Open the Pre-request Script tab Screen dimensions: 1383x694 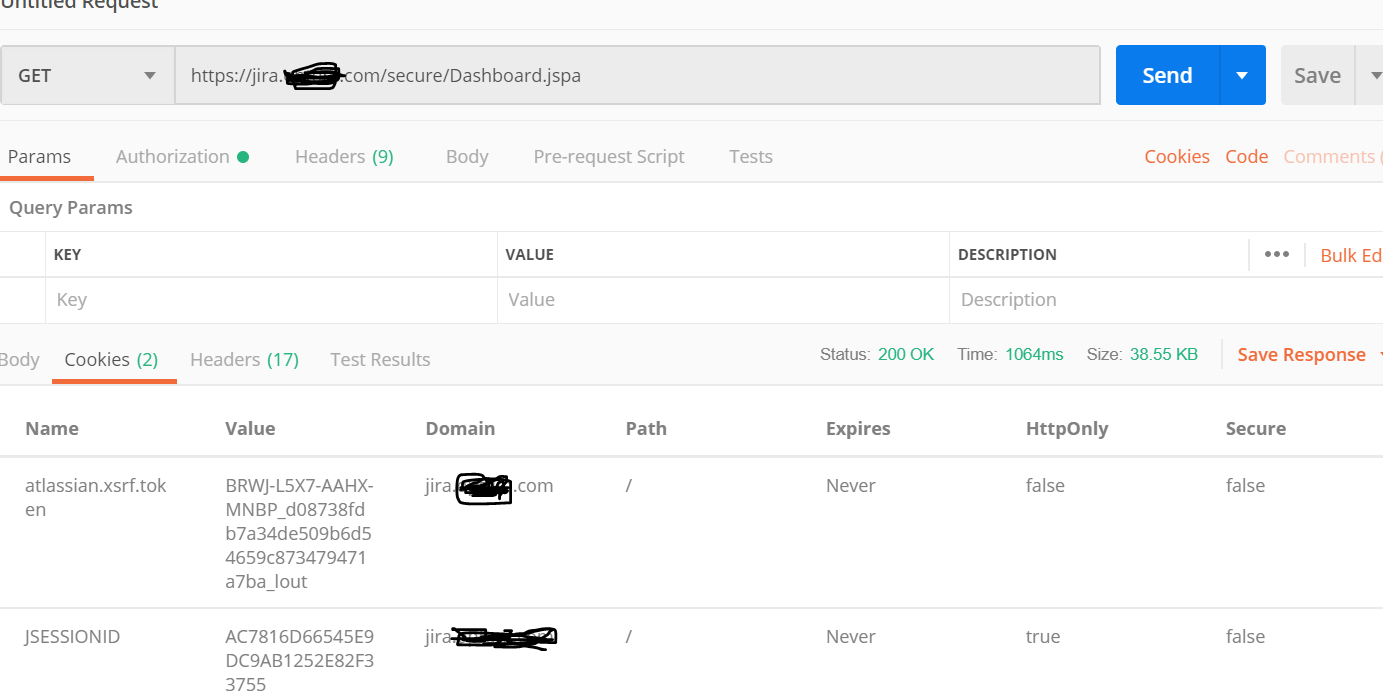[609, 156]
